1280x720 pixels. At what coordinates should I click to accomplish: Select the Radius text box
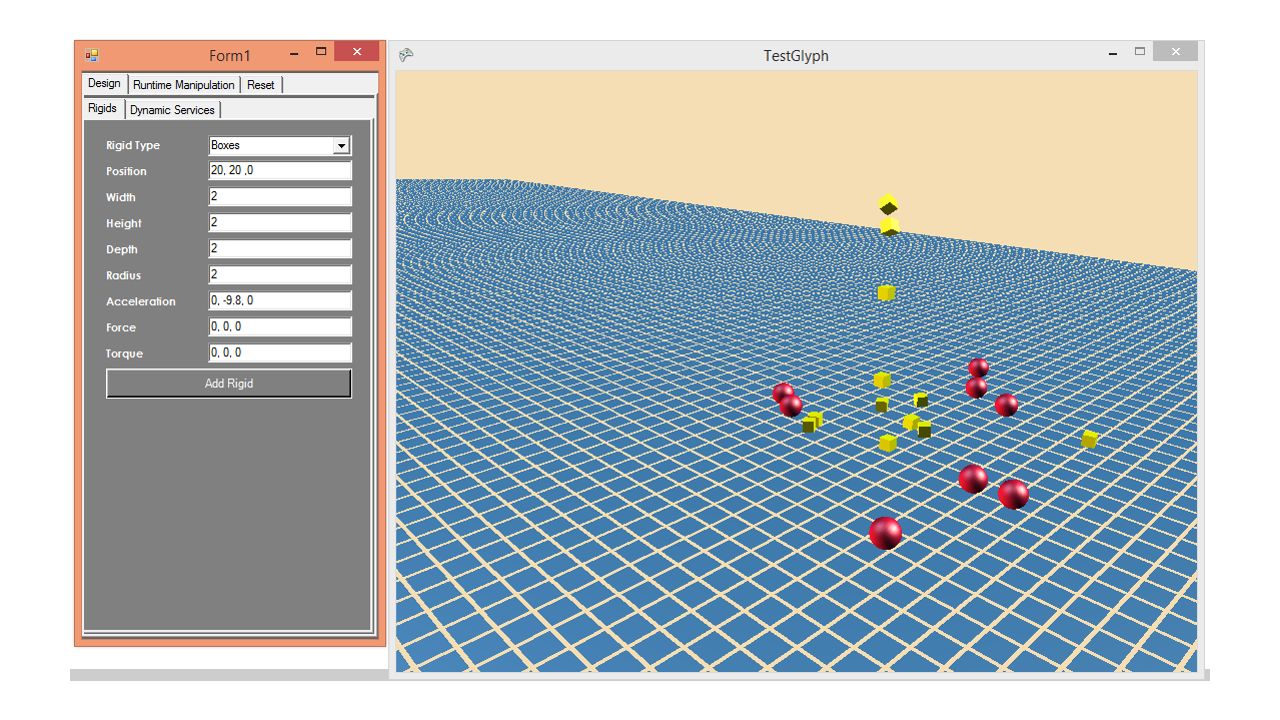click(x=279, y=274)
